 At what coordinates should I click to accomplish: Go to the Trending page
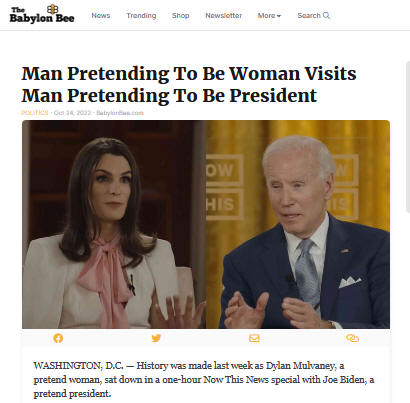point(141,16)
